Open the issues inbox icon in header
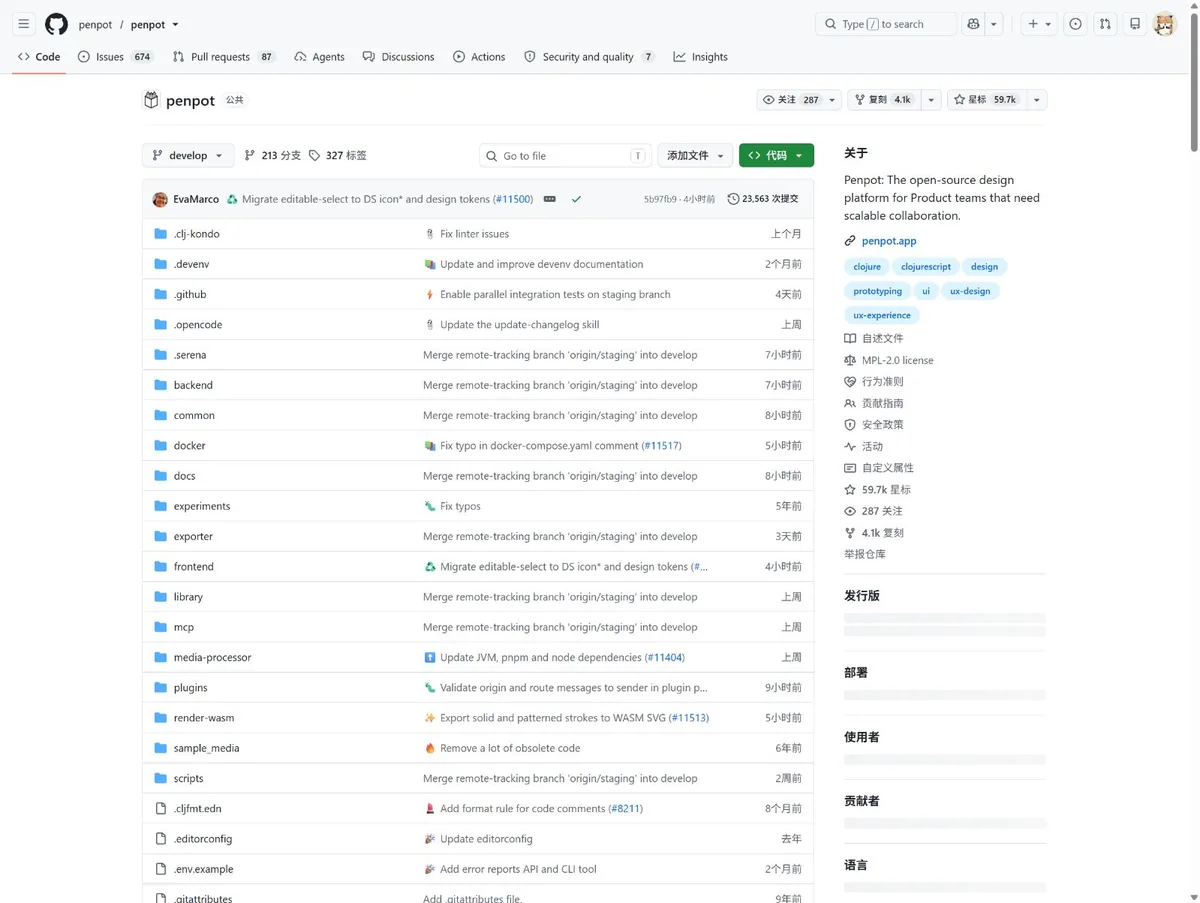The width and height of the screenshot is (1200, 903). click(x=1075, y=24)
